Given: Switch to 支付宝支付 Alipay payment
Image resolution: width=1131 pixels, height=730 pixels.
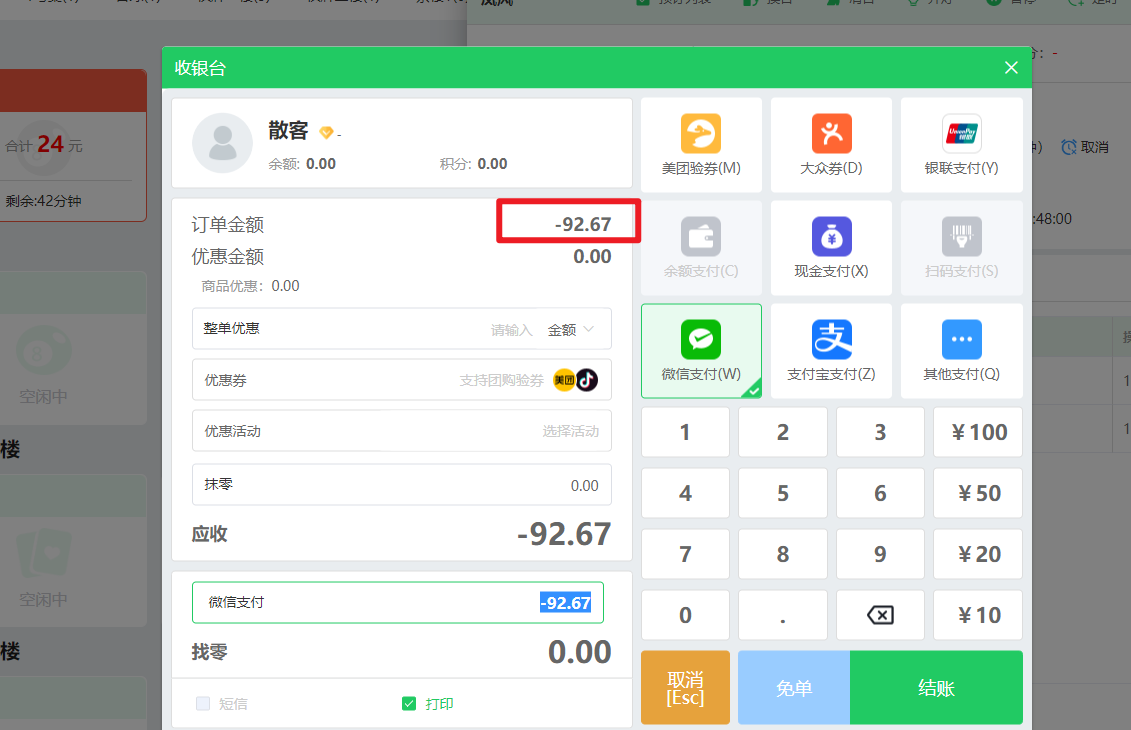Looking at the screenshot, I should pos(831,350).
